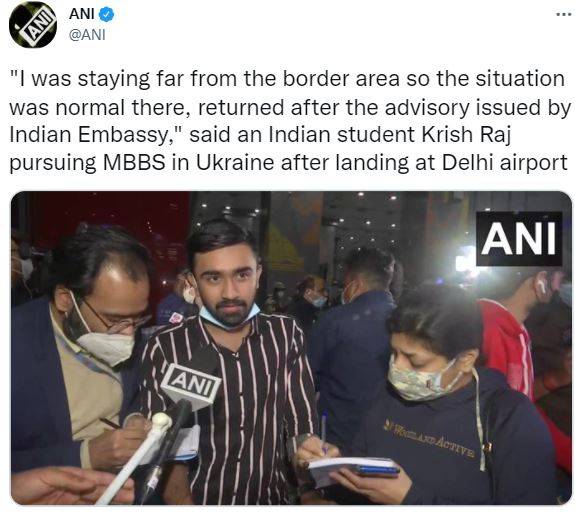
Task: Click the blue verified badge
Action: pos(107,15)
